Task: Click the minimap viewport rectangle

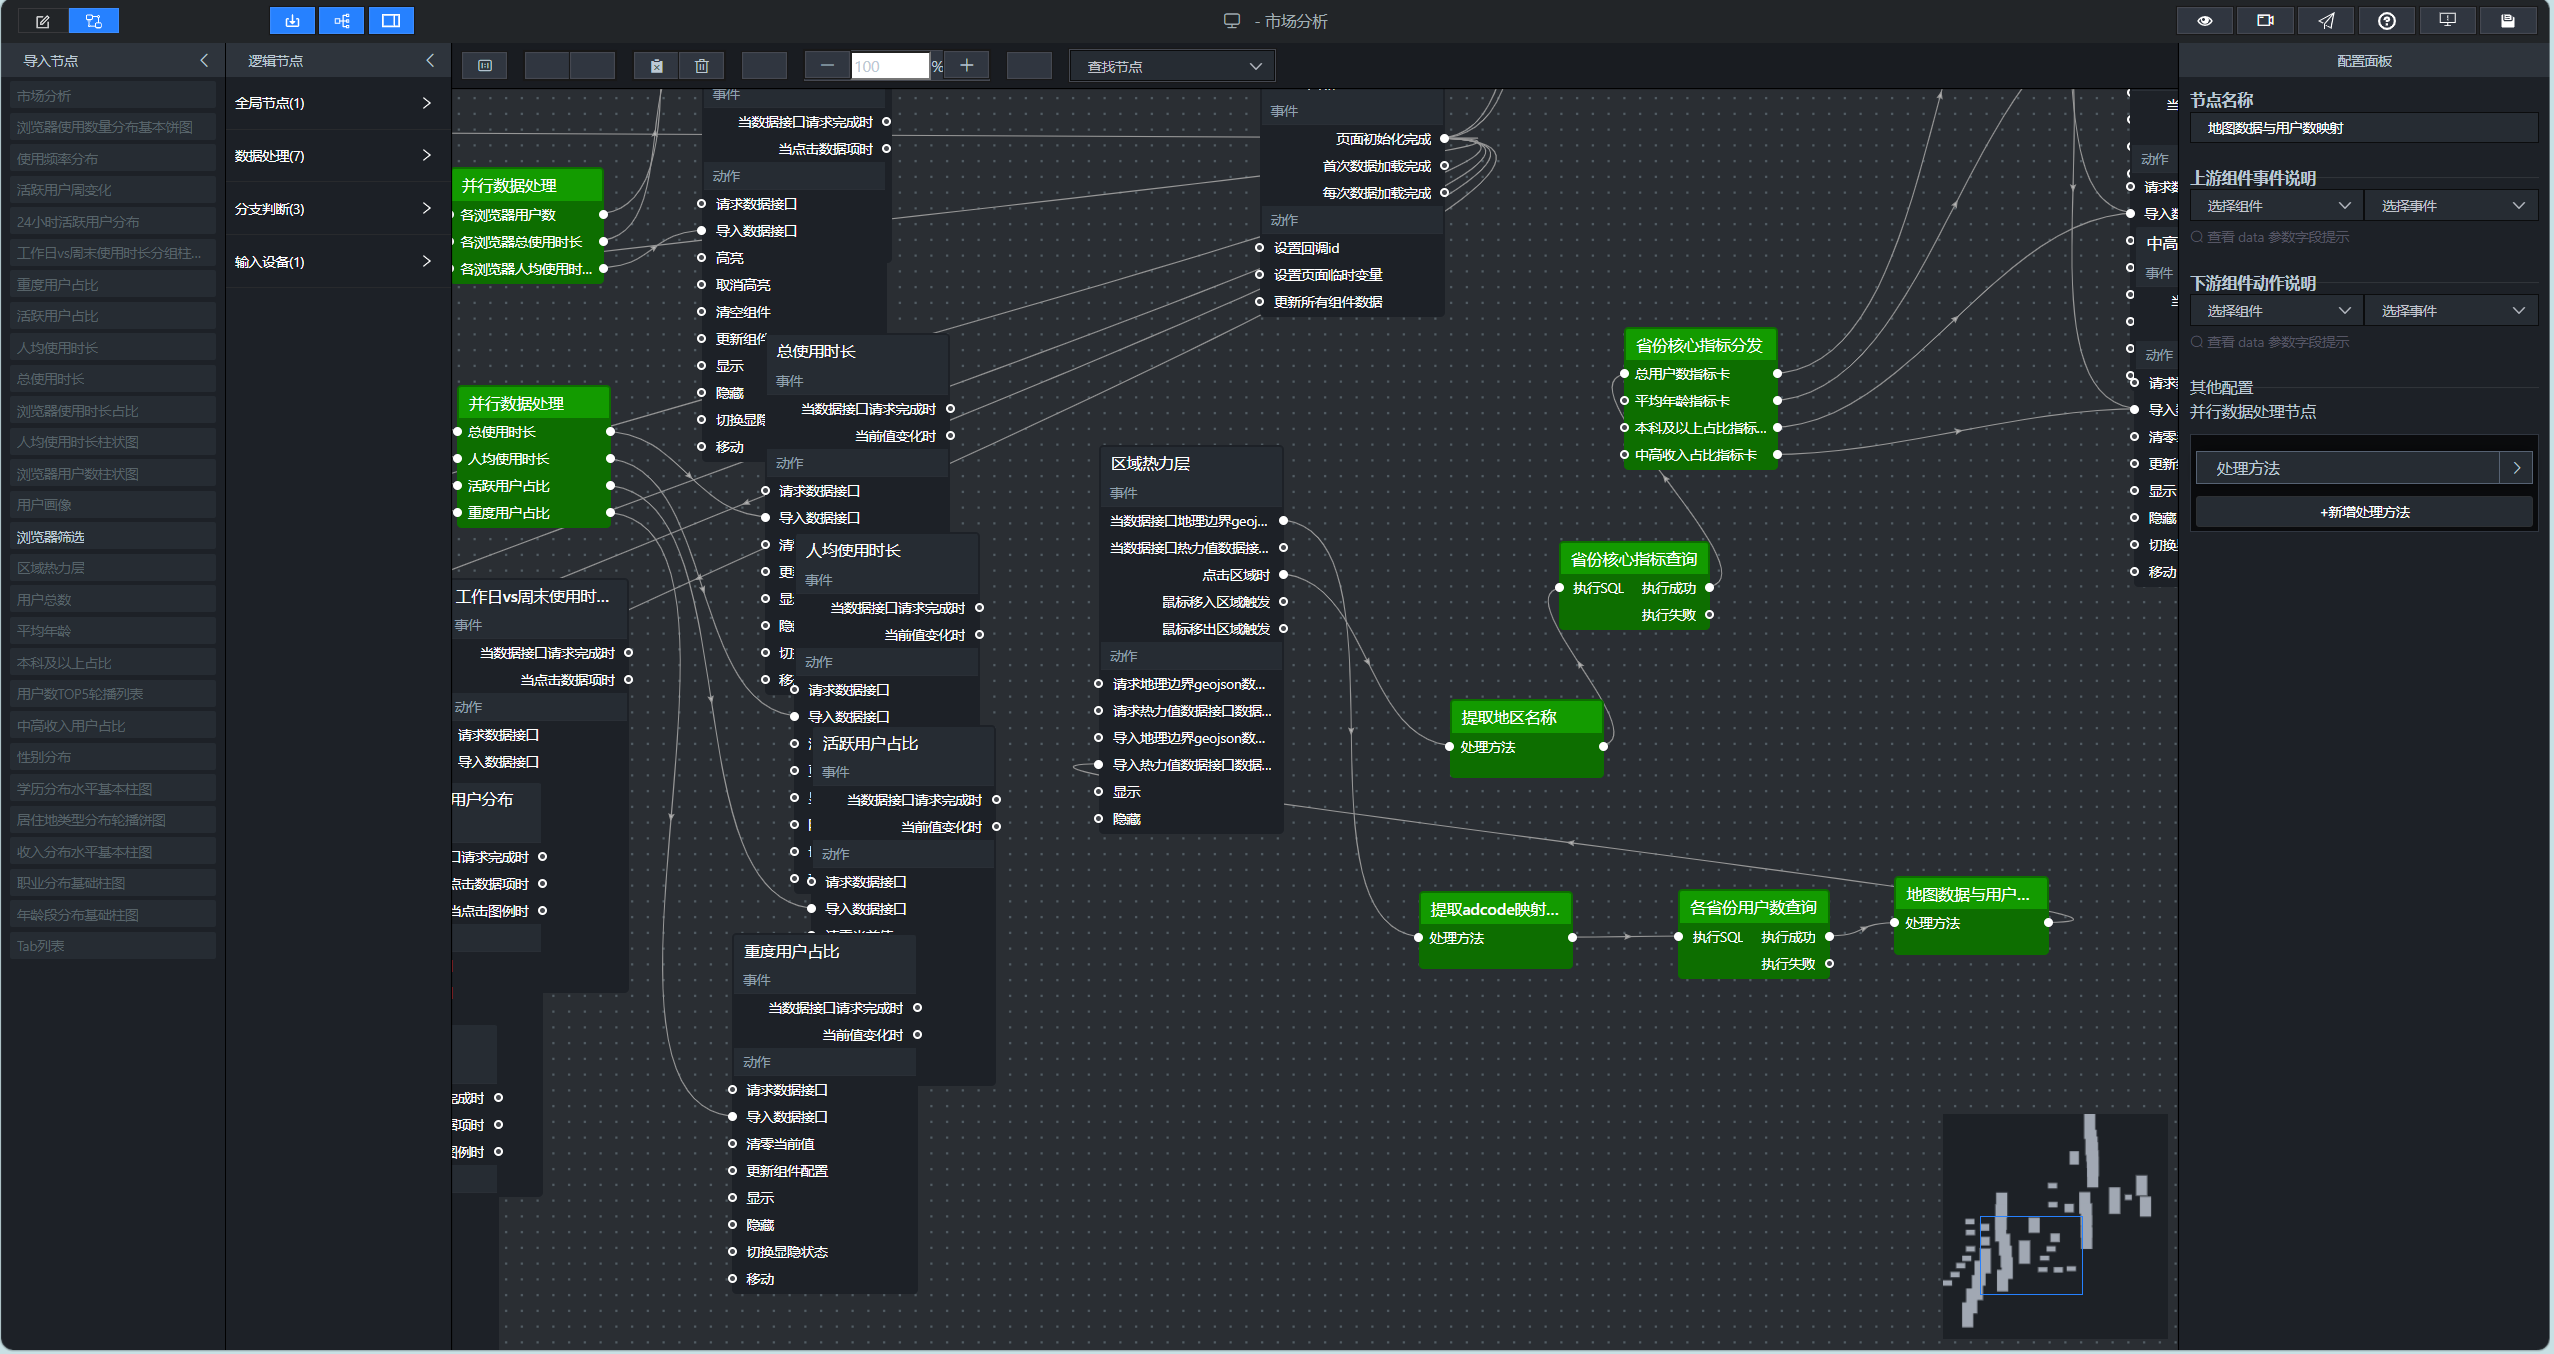Action: pos(2031,1255)
